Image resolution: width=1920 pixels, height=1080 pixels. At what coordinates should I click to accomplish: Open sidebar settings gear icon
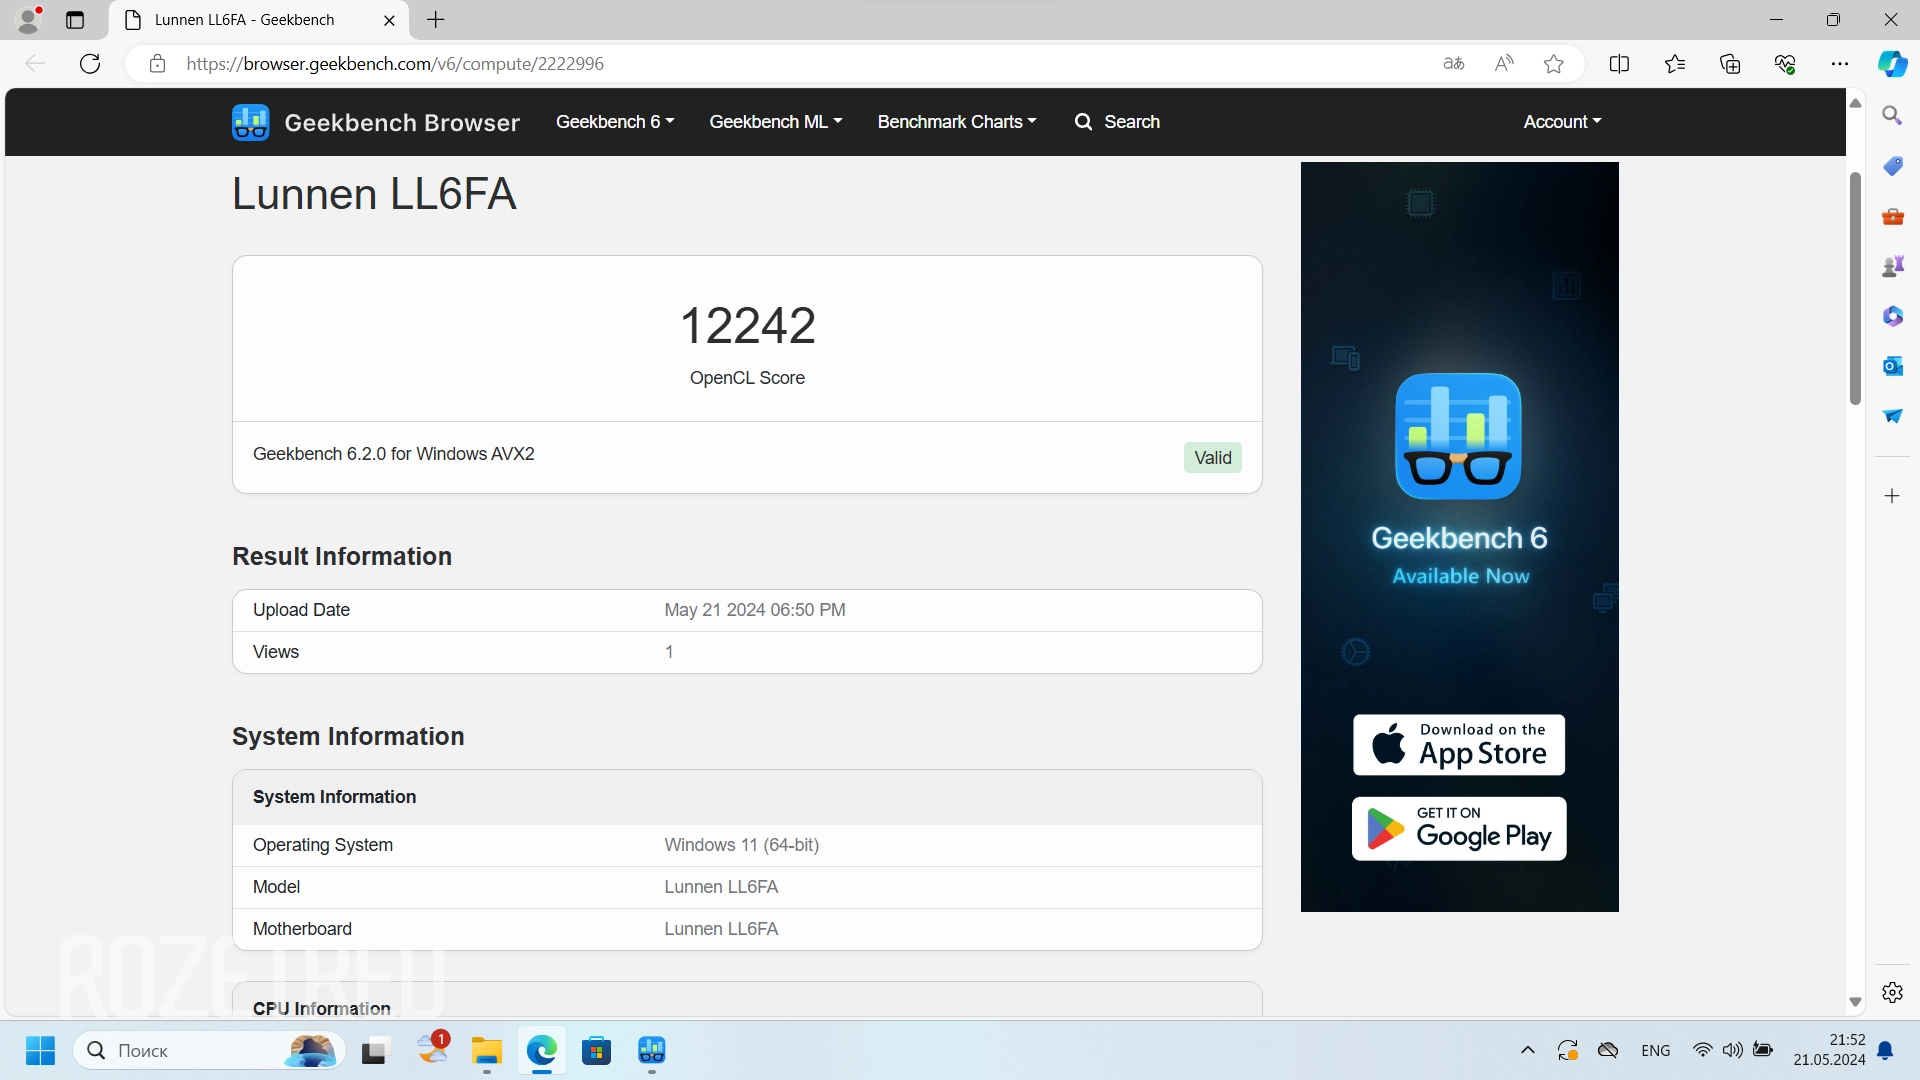click(x=1892, y=992)
